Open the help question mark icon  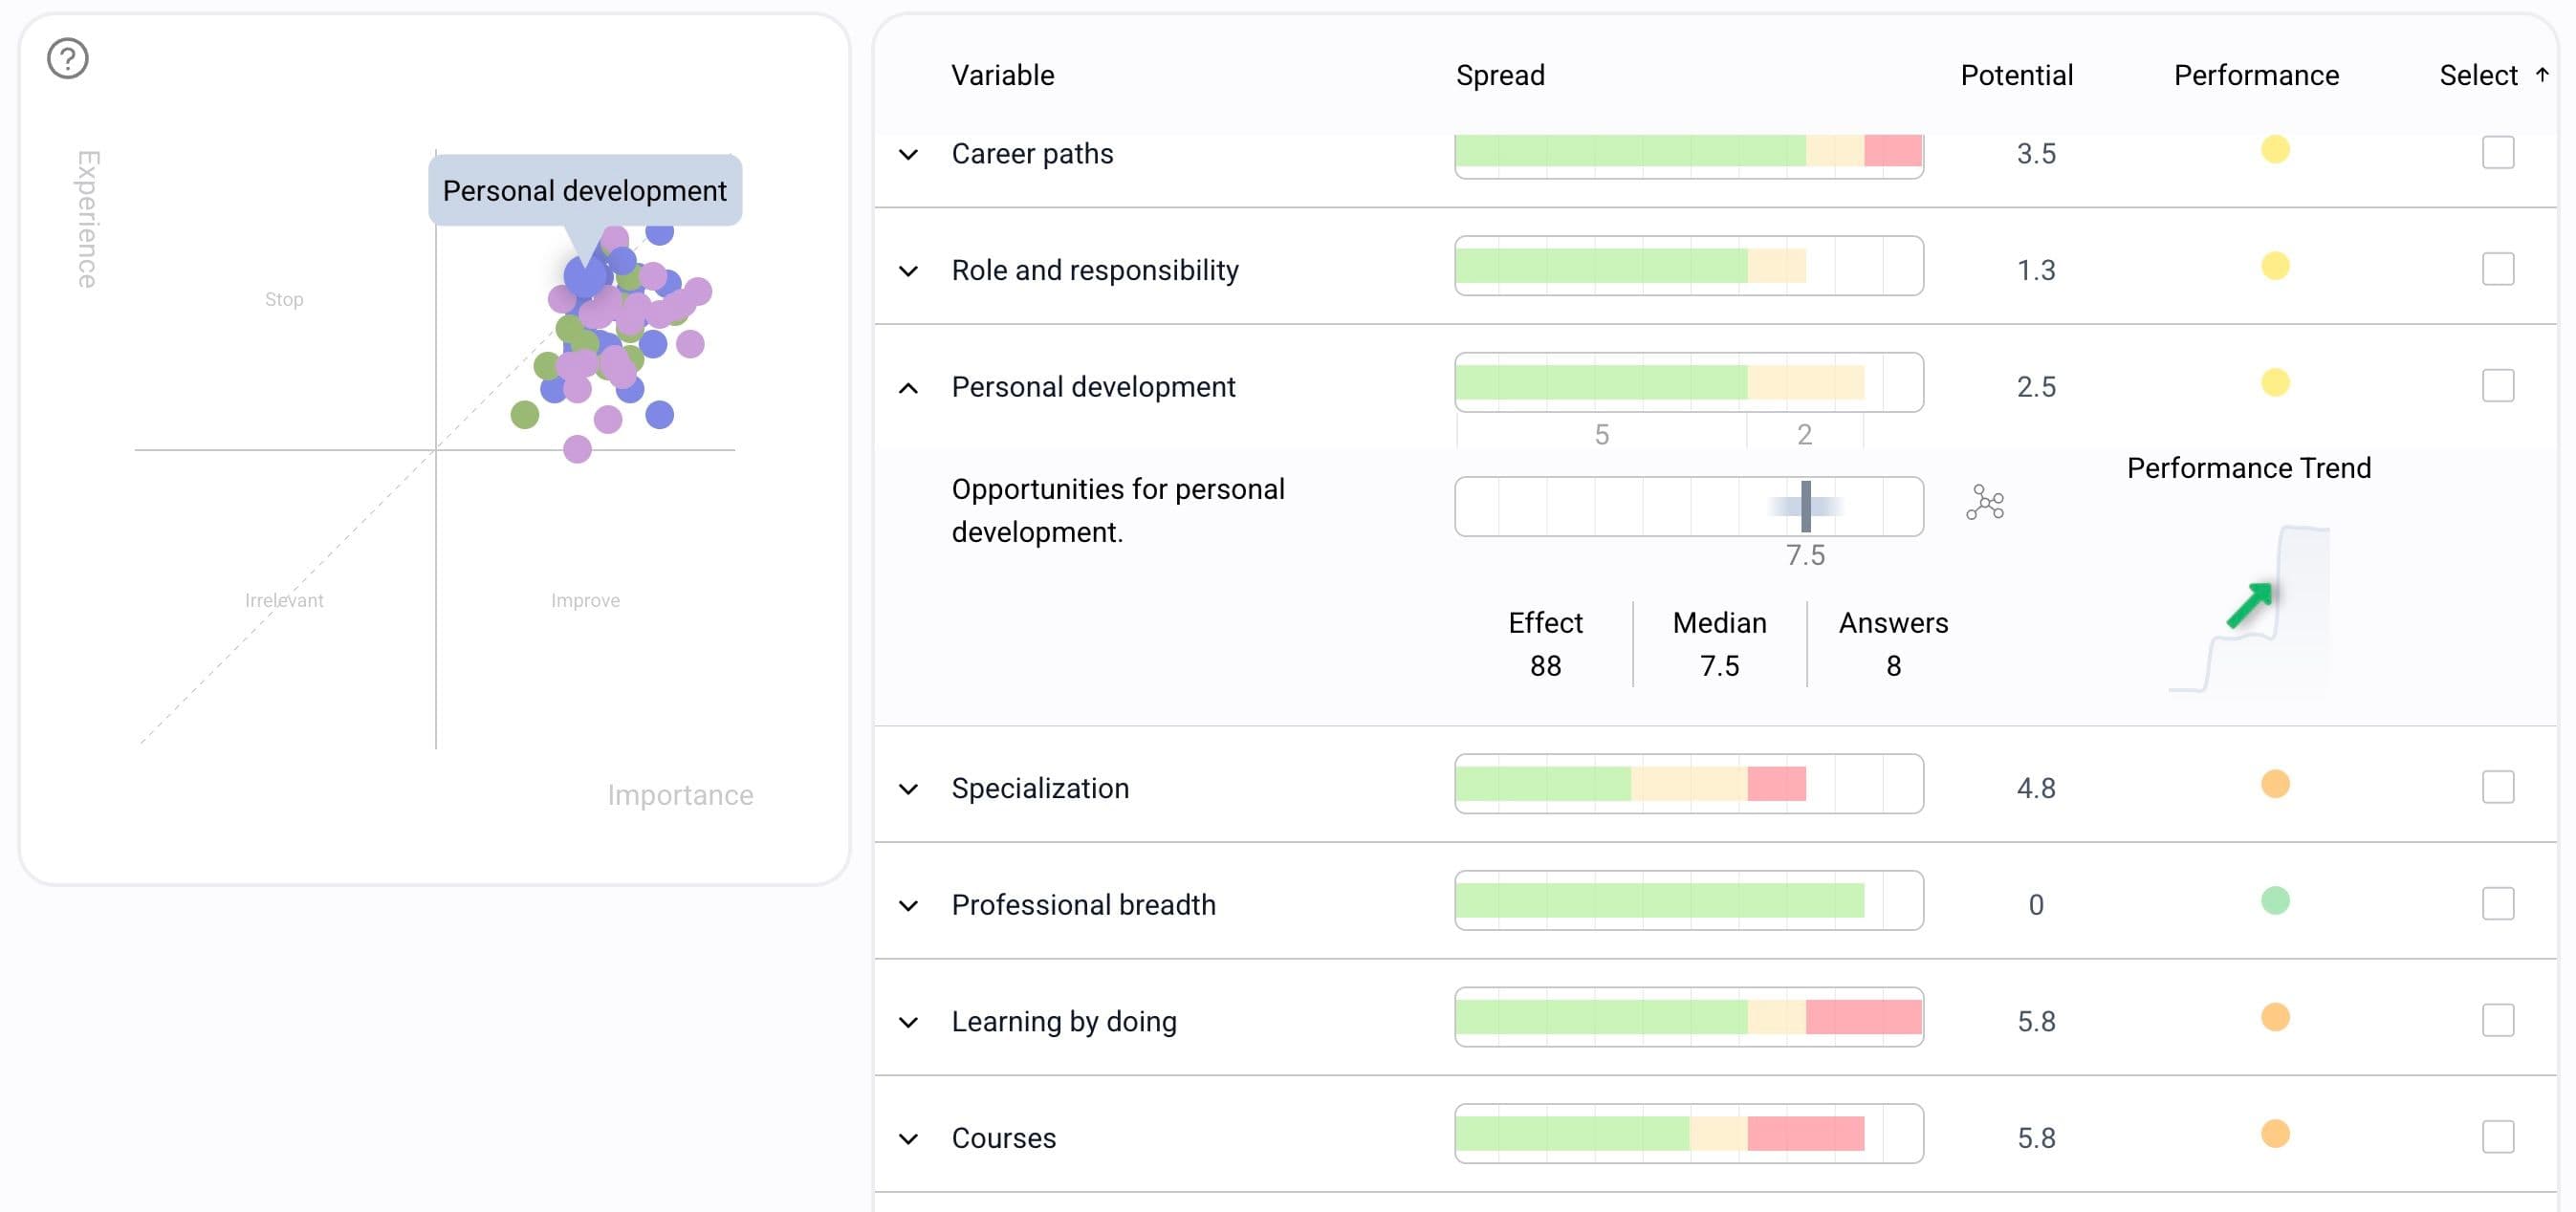[68, 58]
